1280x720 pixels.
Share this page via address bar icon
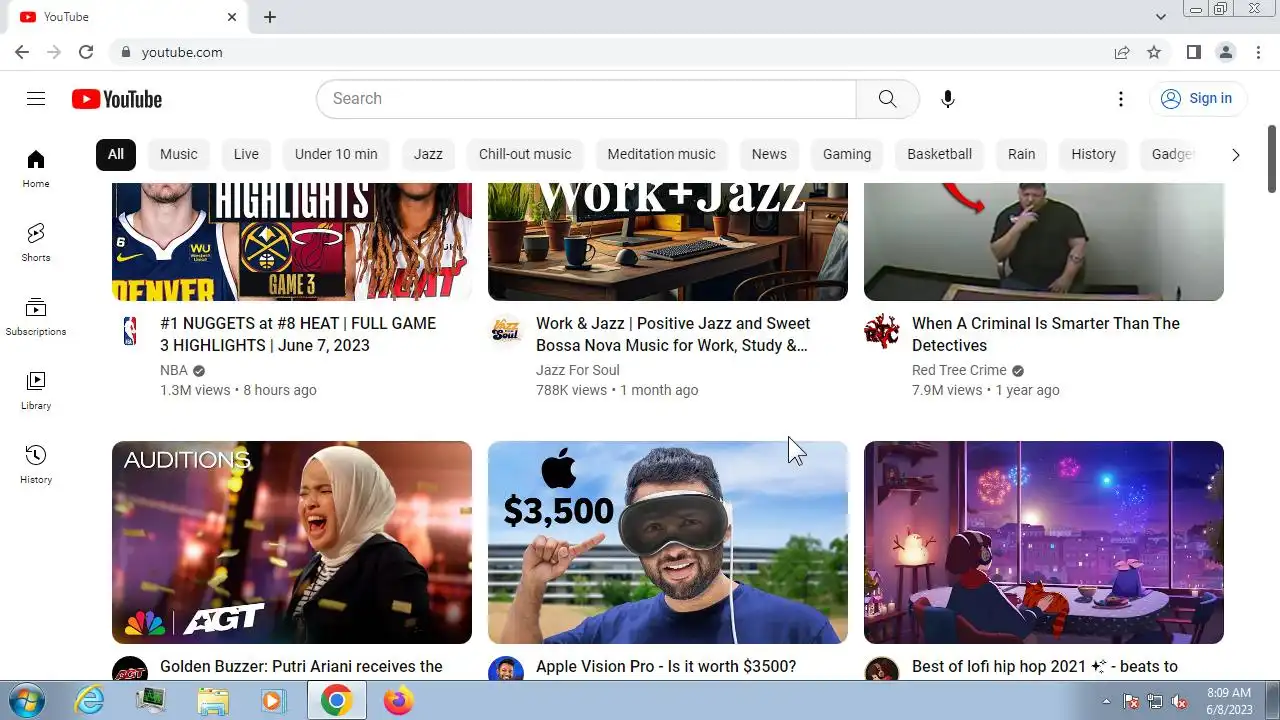[x=1122, y=52]
